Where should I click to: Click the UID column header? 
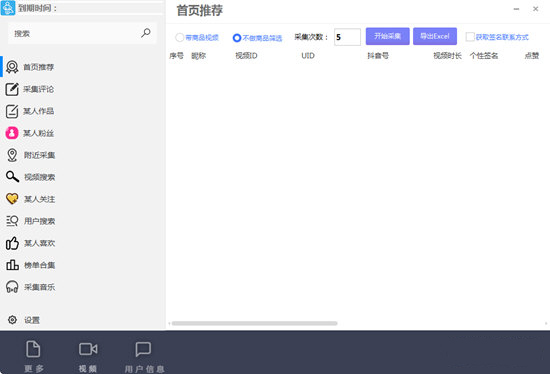click(308, 55)
